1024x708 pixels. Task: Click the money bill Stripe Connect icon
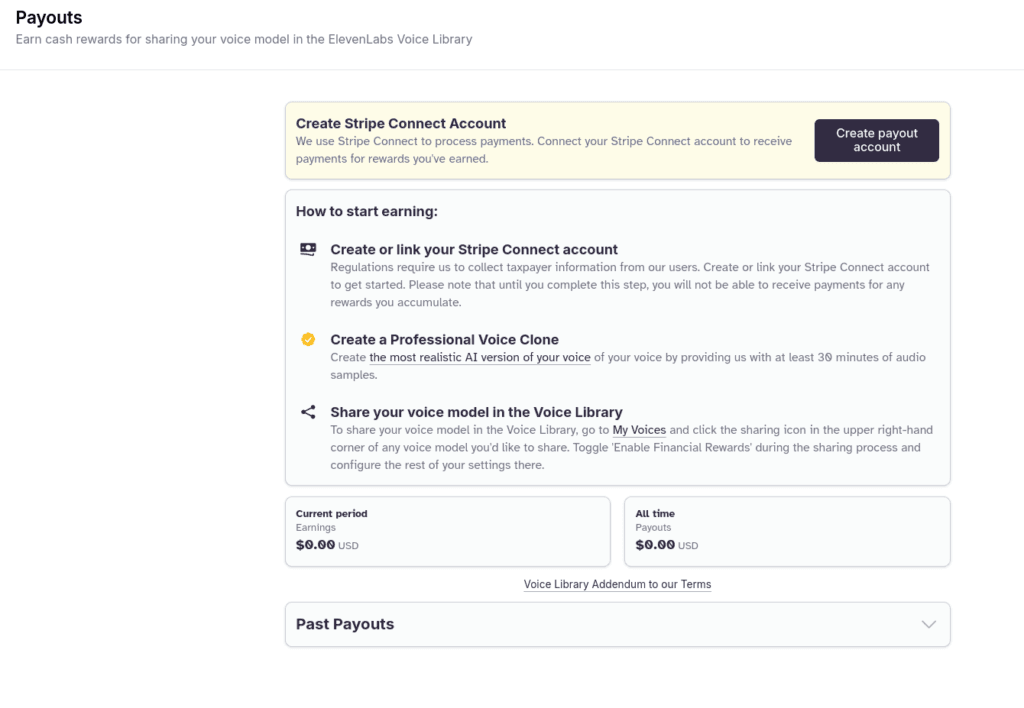308,249
